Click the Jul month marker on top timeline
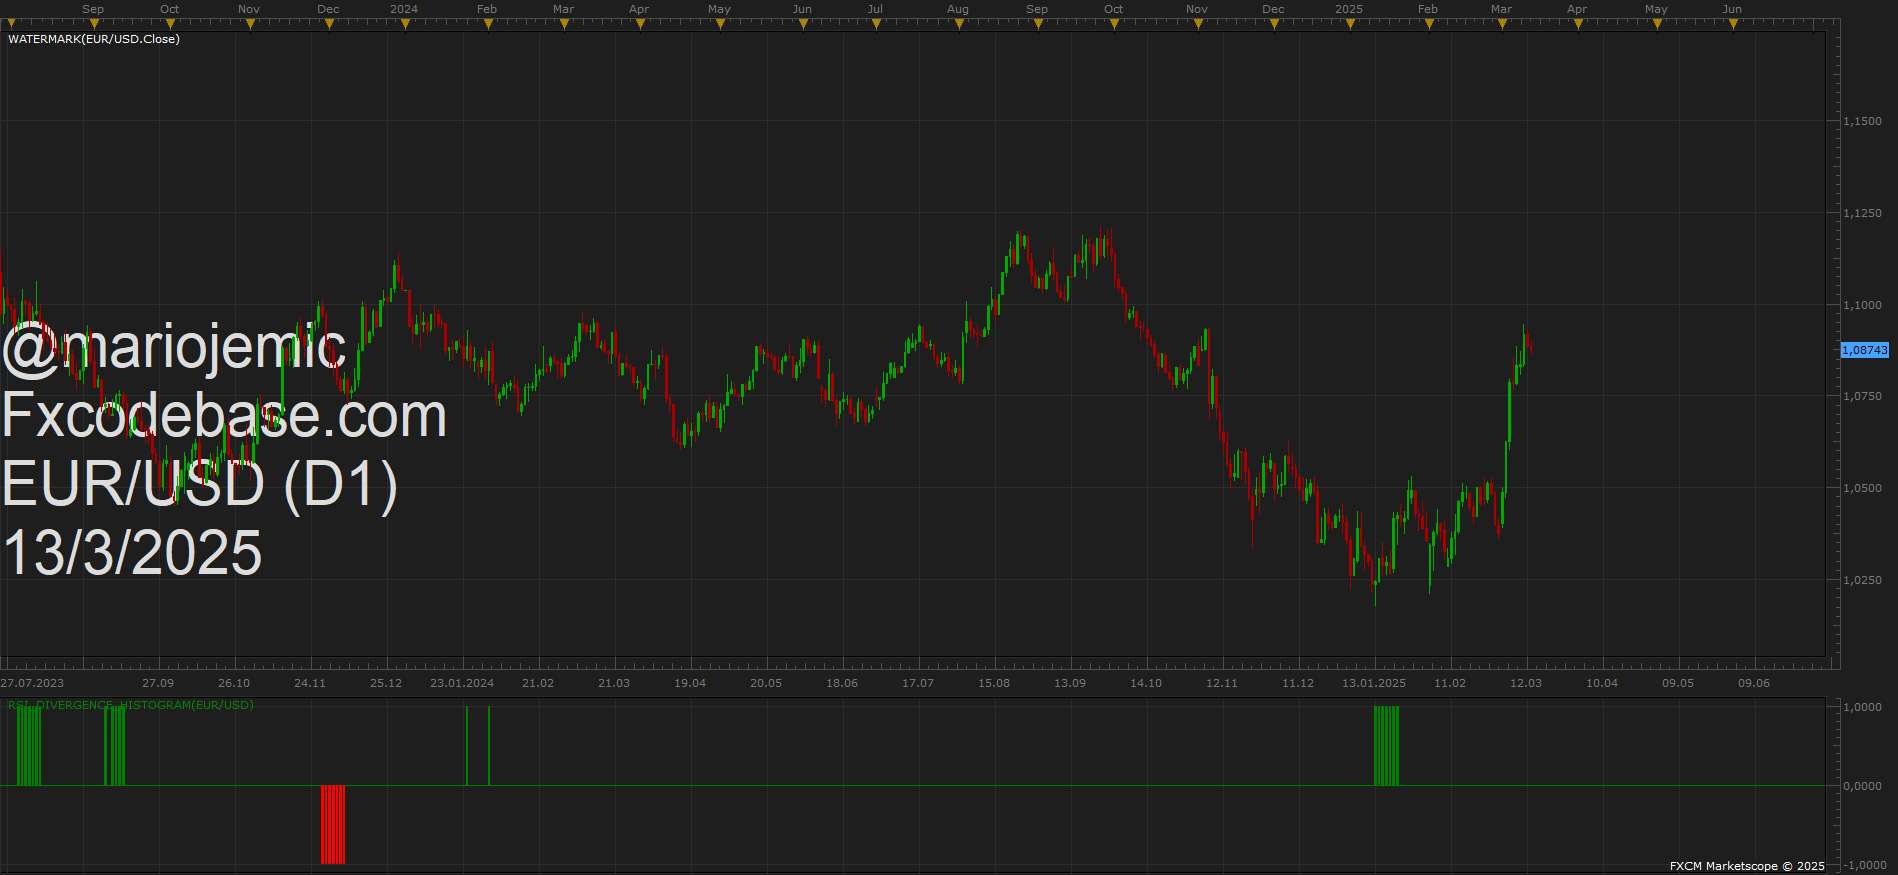 click(x=875, y=9)
